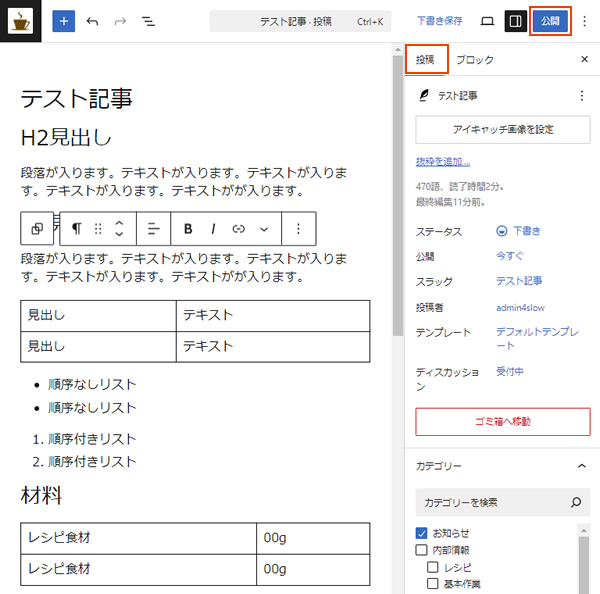The image size is (600, 594).
Task: Click the preview device icon
Action: pyautogui.click(x=487, y=21)
